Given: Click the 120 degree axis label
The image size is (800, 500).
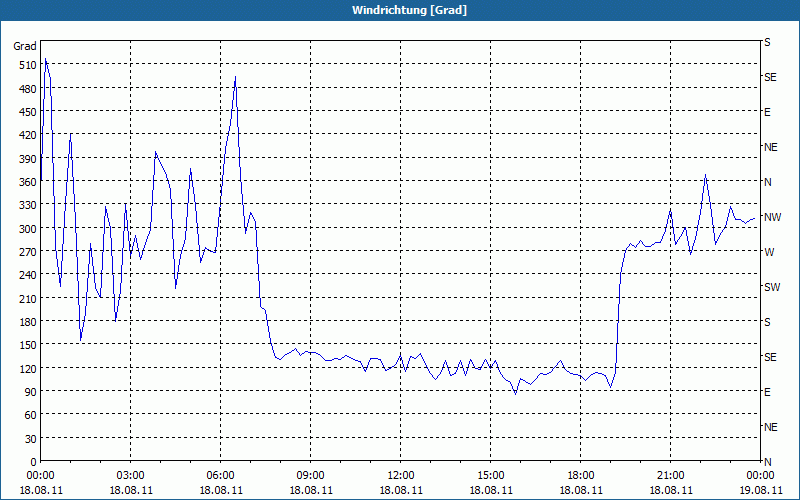Looking at the screenshot, I should click(28, 368).
